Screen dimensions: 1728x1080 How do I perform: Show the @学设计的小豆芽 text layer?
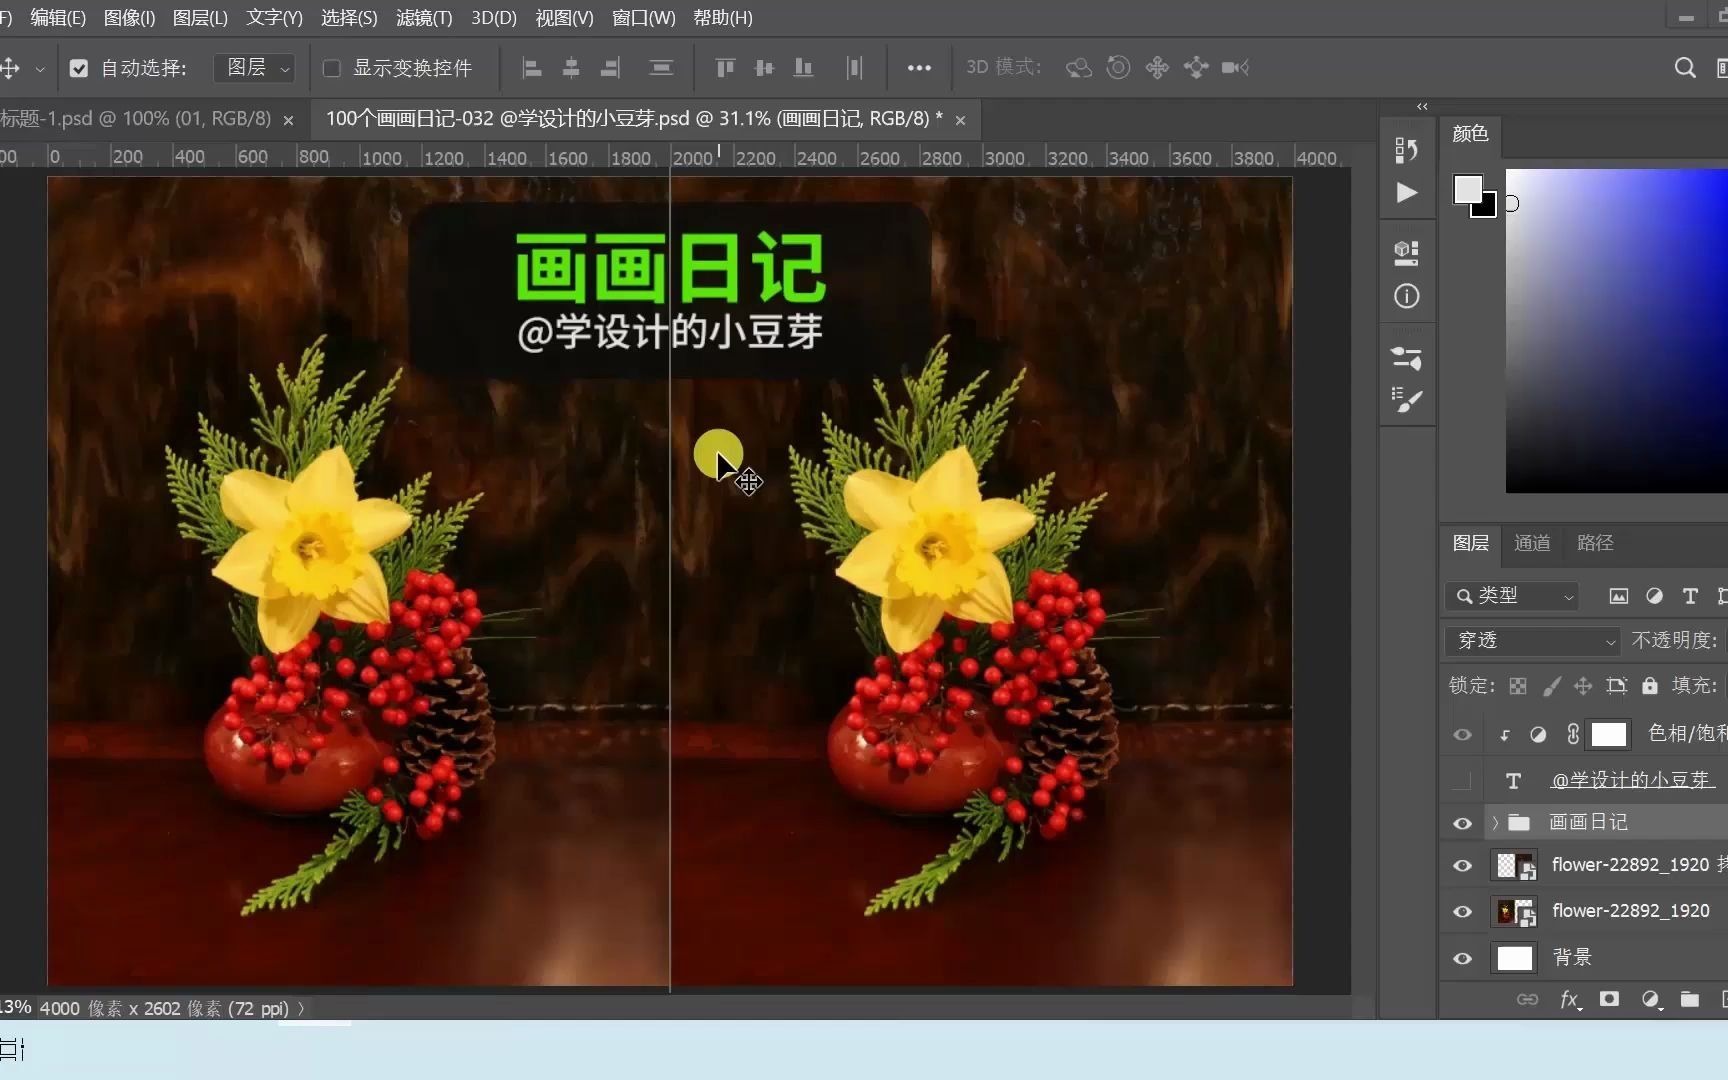pos(1462,780)
